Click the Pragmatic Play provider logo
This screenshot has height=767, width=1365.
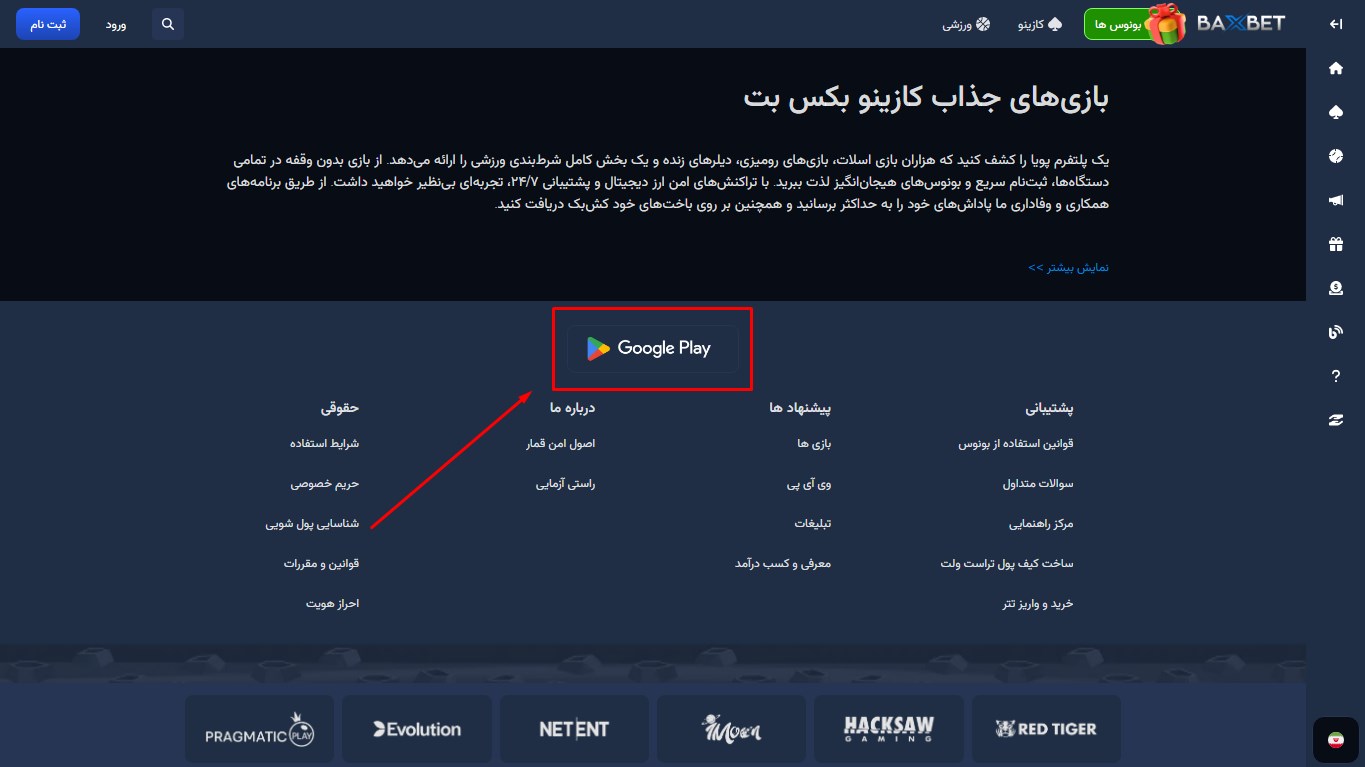point(259,730)
